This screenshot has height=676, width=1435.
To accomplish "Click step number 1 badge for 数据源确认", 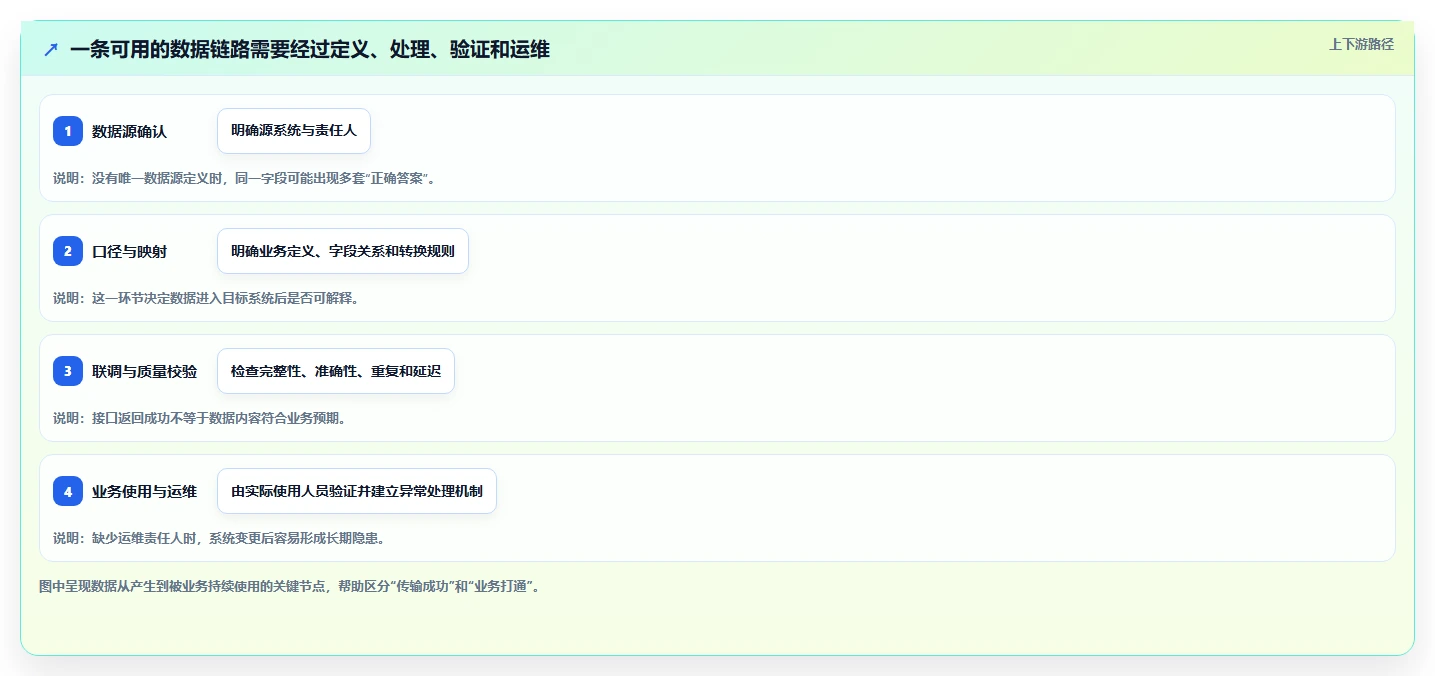I will coord(68,131).
